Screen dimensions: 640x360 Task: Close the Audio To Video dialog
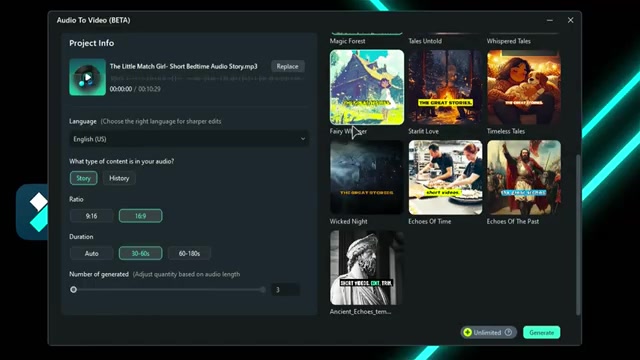pyautogui.click(x=571, y=20)
